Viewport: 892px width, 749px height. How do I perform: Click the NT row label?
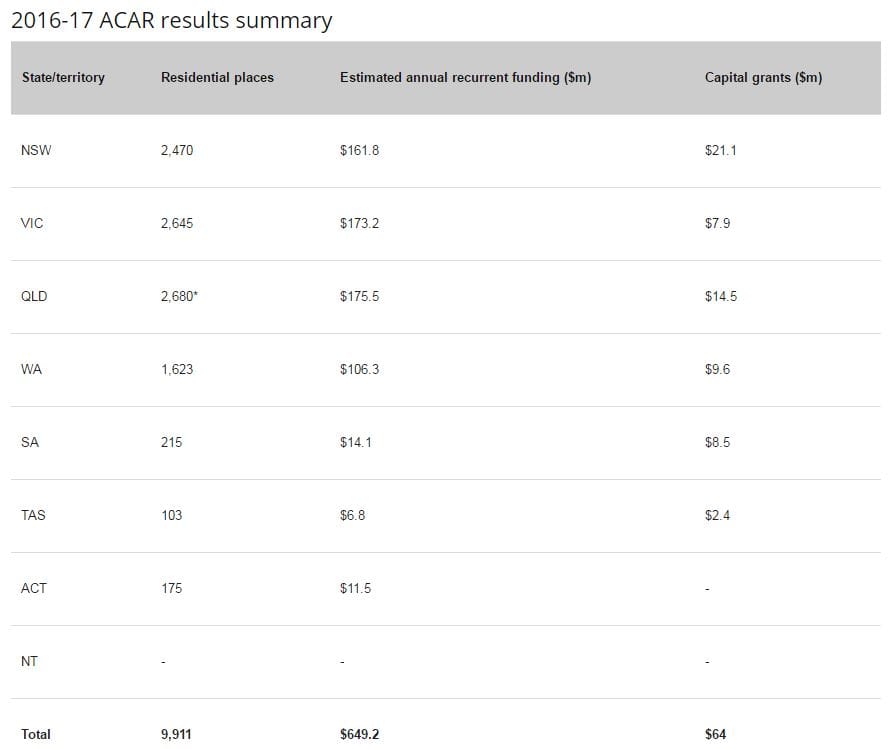coord(29,662)
